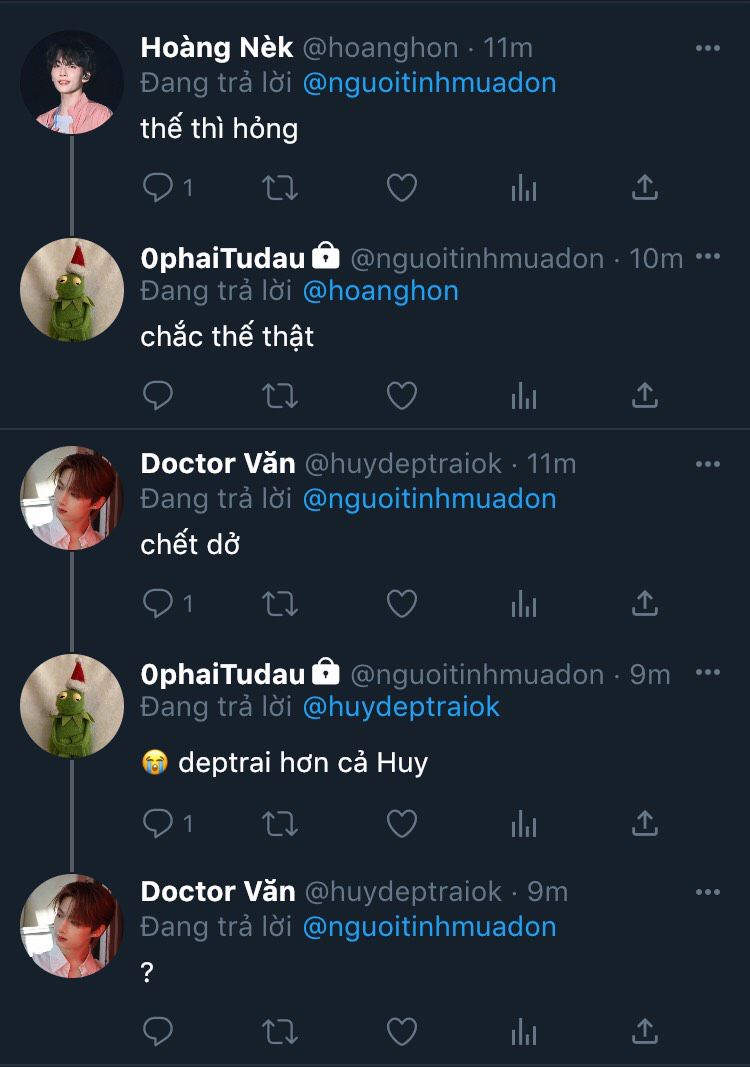View analytics for the "chắc thế thật" tweet
This screenshot has height=1067, width=750.
tap(524, 396)
